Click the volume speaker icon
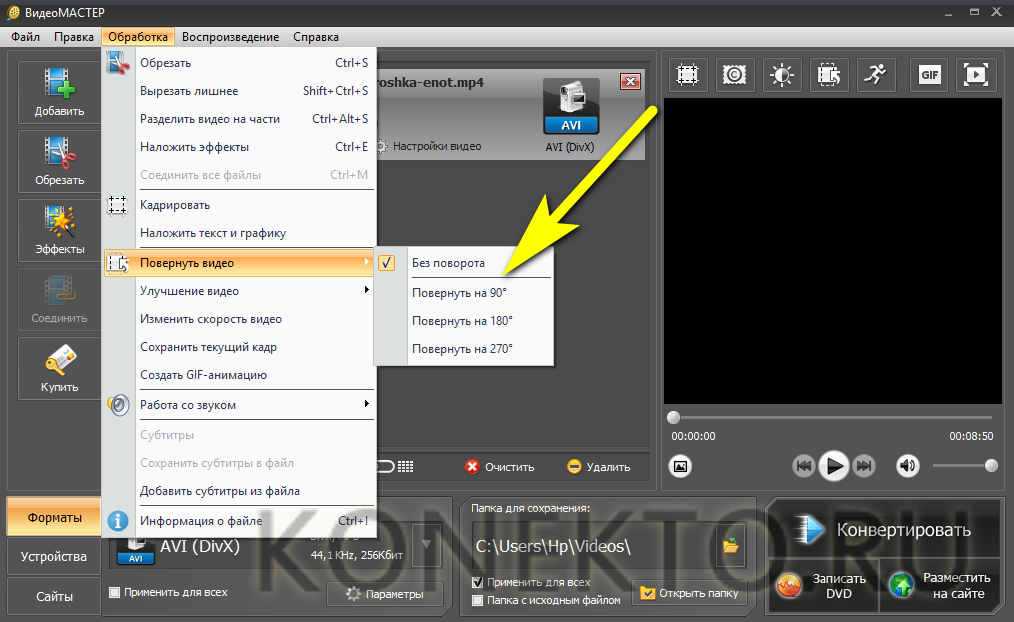 (908, 466)
